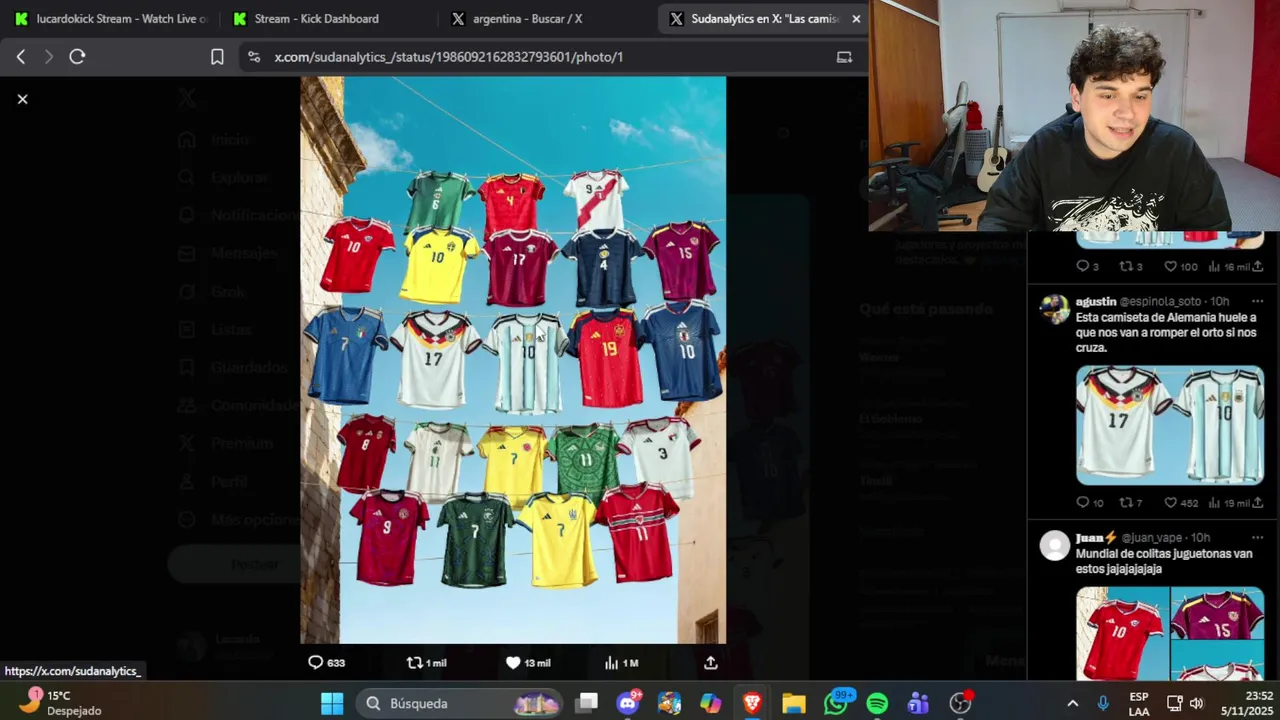Open more options on agustin's tweet

1257,301
